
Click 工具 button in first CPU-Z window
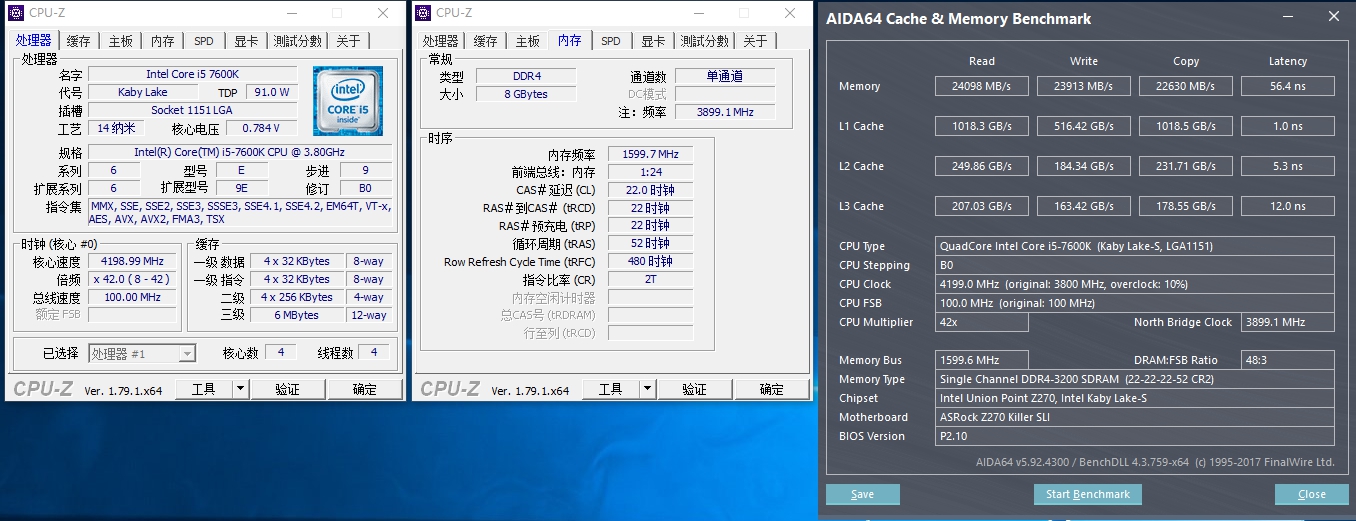pos(204,389)
